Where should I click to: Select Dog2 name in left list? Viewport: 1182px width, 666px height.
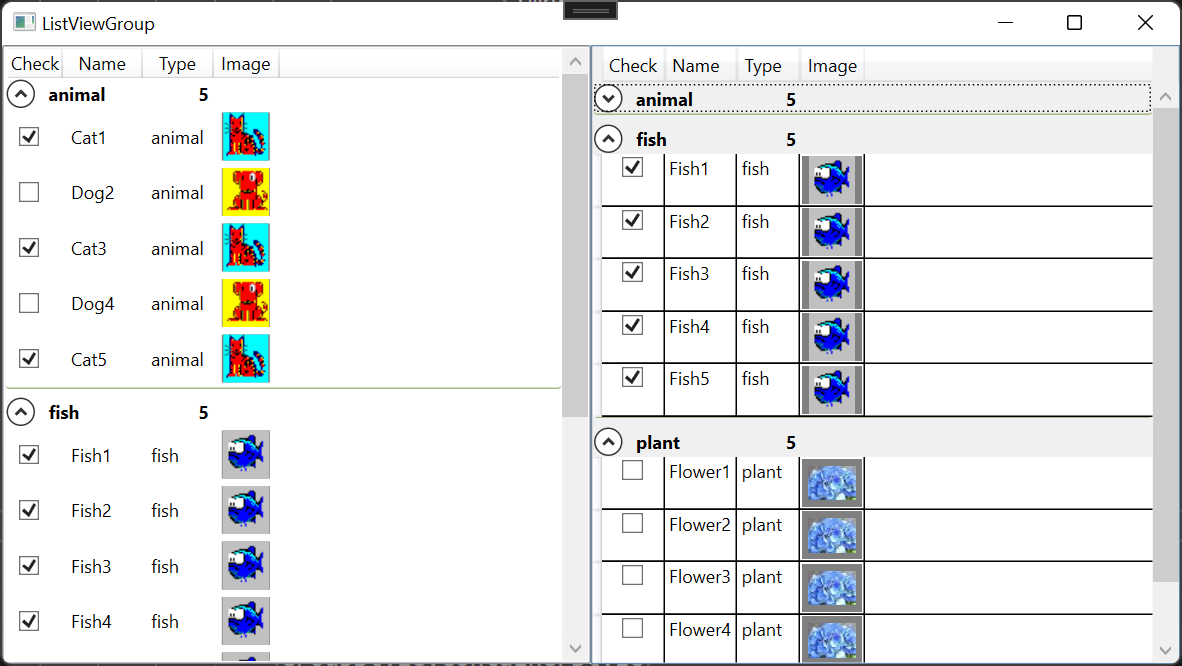coord(93,192)
